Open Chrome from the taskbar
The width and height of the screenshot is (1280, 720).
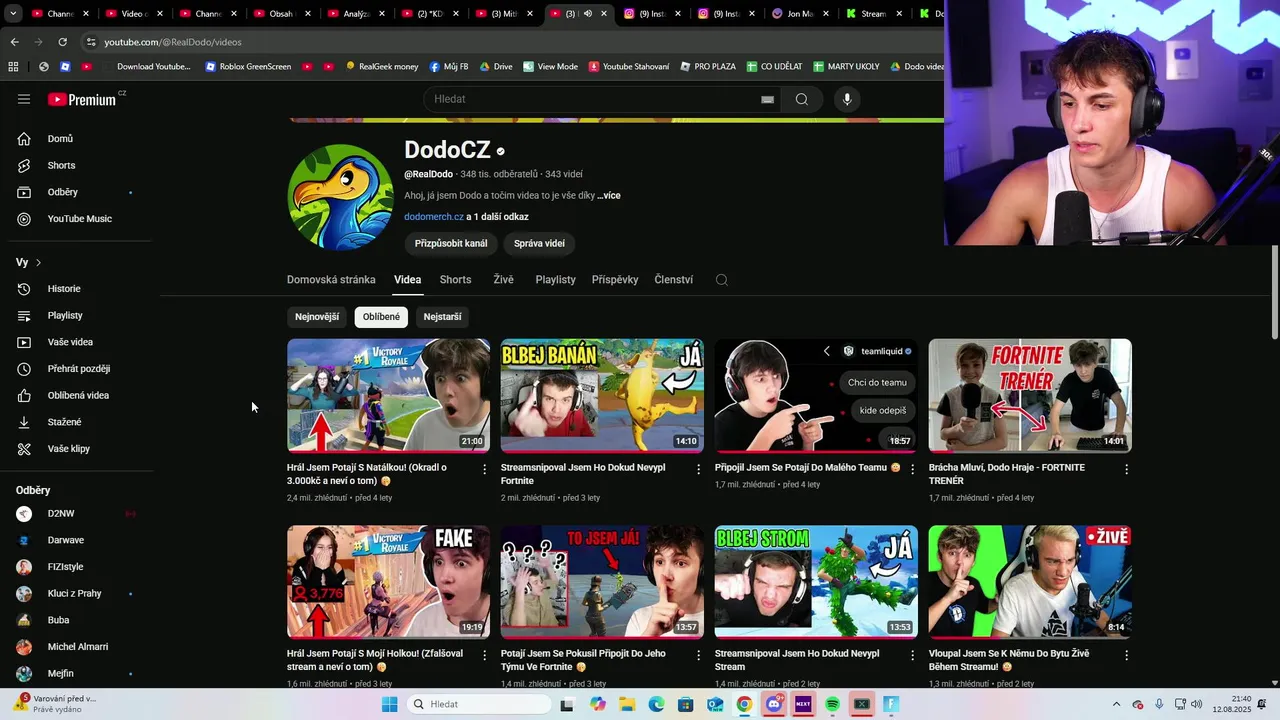pyautogui.click(x=744, y=704)
